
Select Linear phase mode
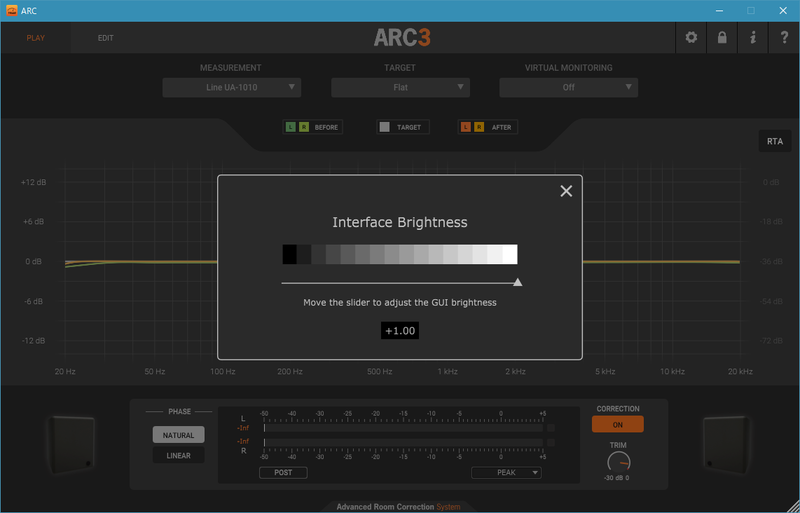[x=179, y=455]
